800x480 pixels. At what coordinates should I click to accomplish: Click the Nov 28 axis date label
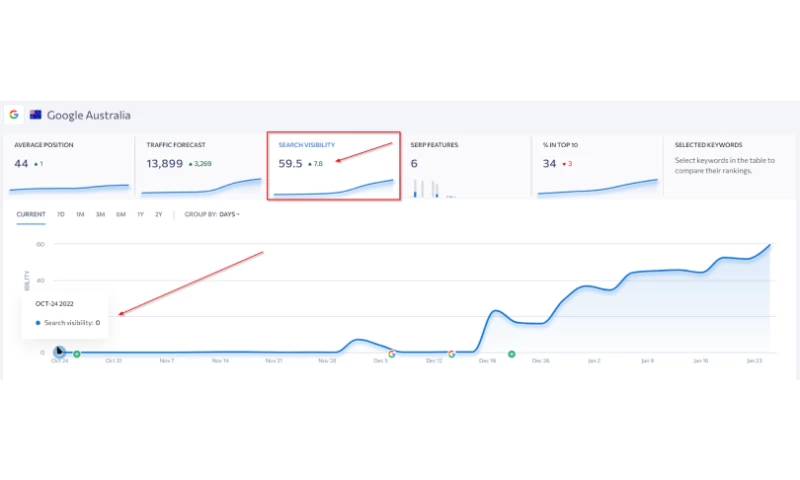pyautogui.click(x=327, y=361)
